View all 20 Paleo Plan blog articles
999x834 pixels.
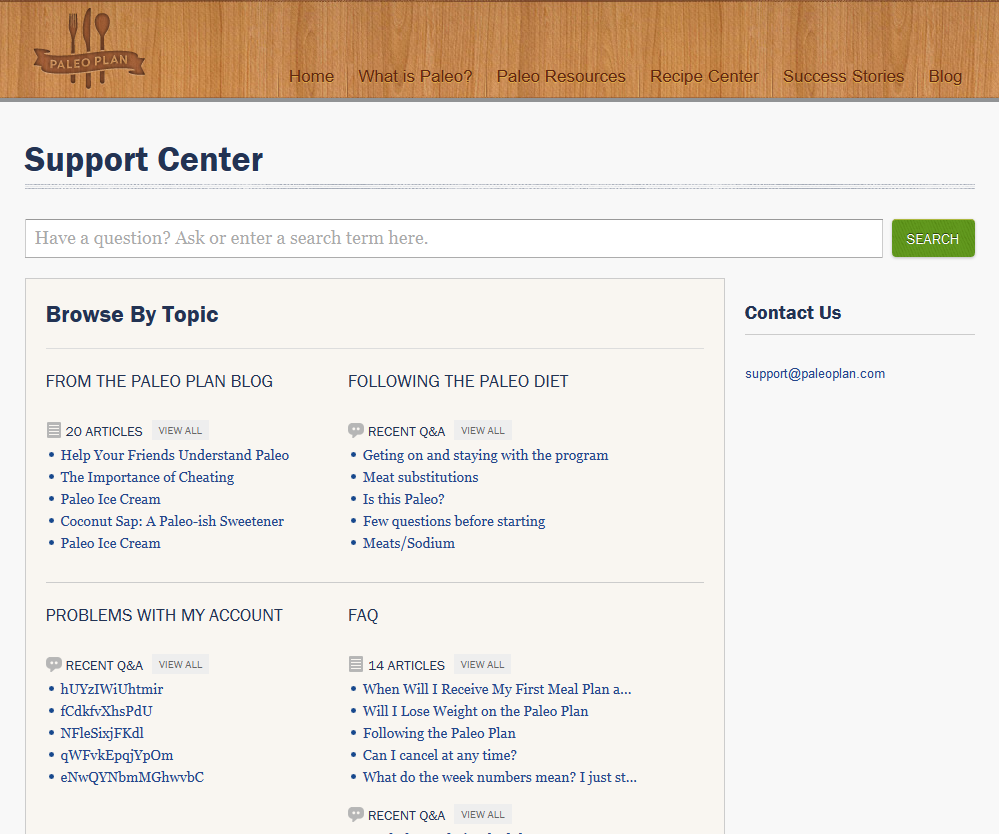(180, 431)
